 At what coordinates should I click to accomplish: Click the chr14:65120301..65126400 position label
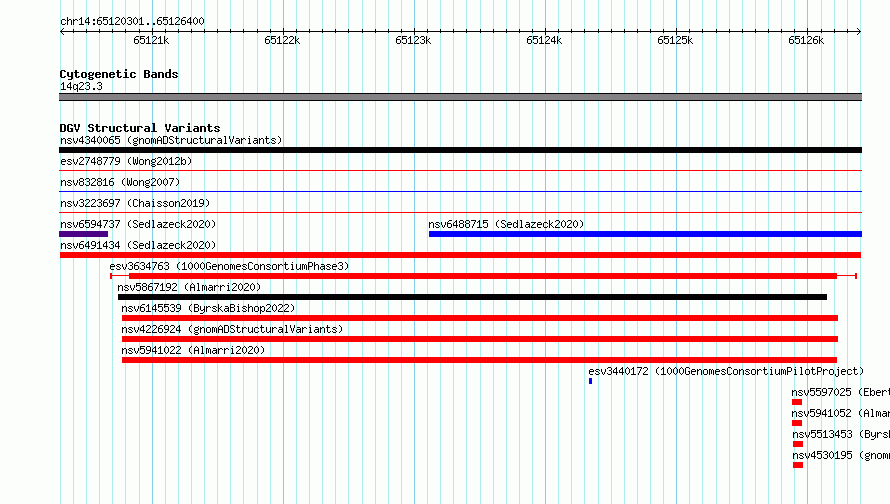(x=132, y=21)
